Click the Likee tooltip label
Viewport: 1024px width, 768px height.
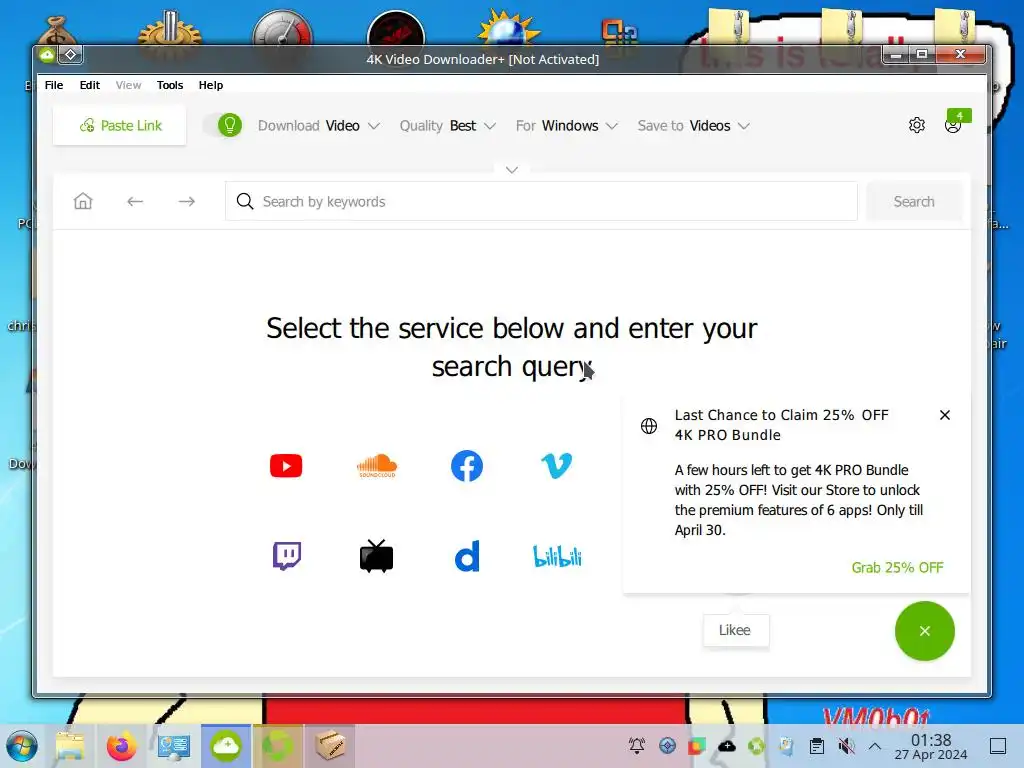click(735, 630)
